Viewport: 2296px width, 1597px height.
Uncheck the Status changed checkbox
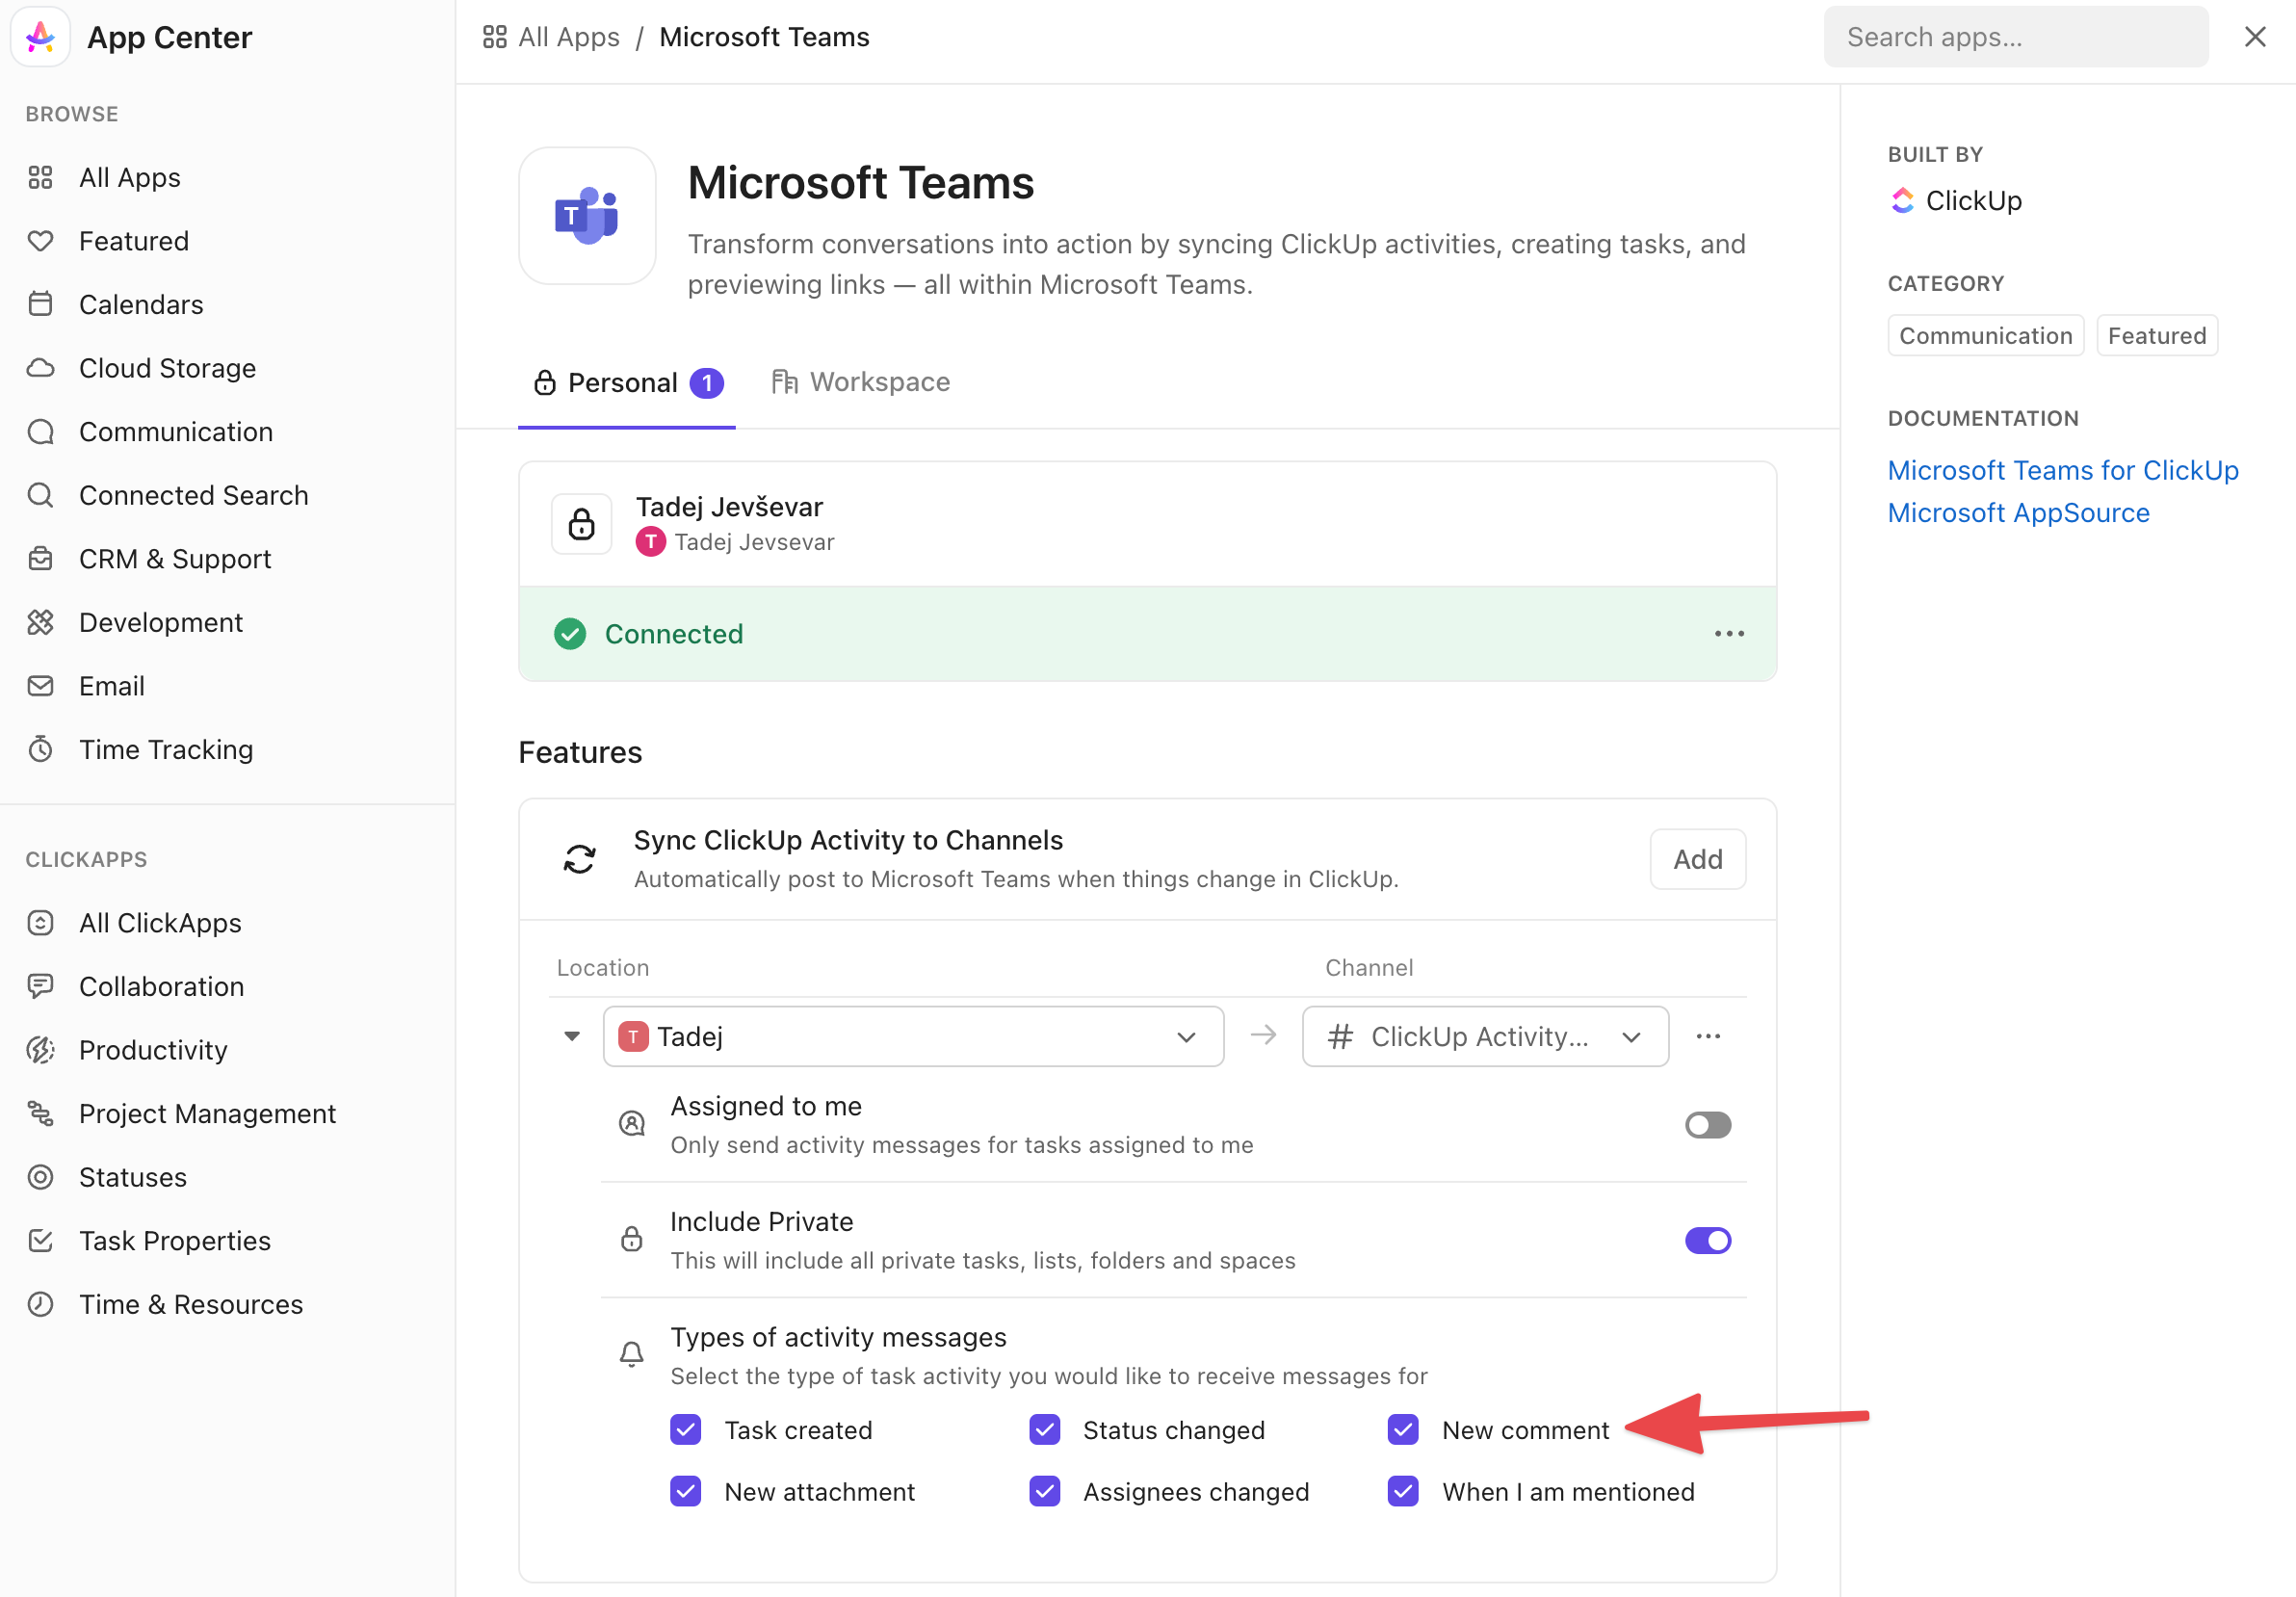click(x=1044, y=1430)
